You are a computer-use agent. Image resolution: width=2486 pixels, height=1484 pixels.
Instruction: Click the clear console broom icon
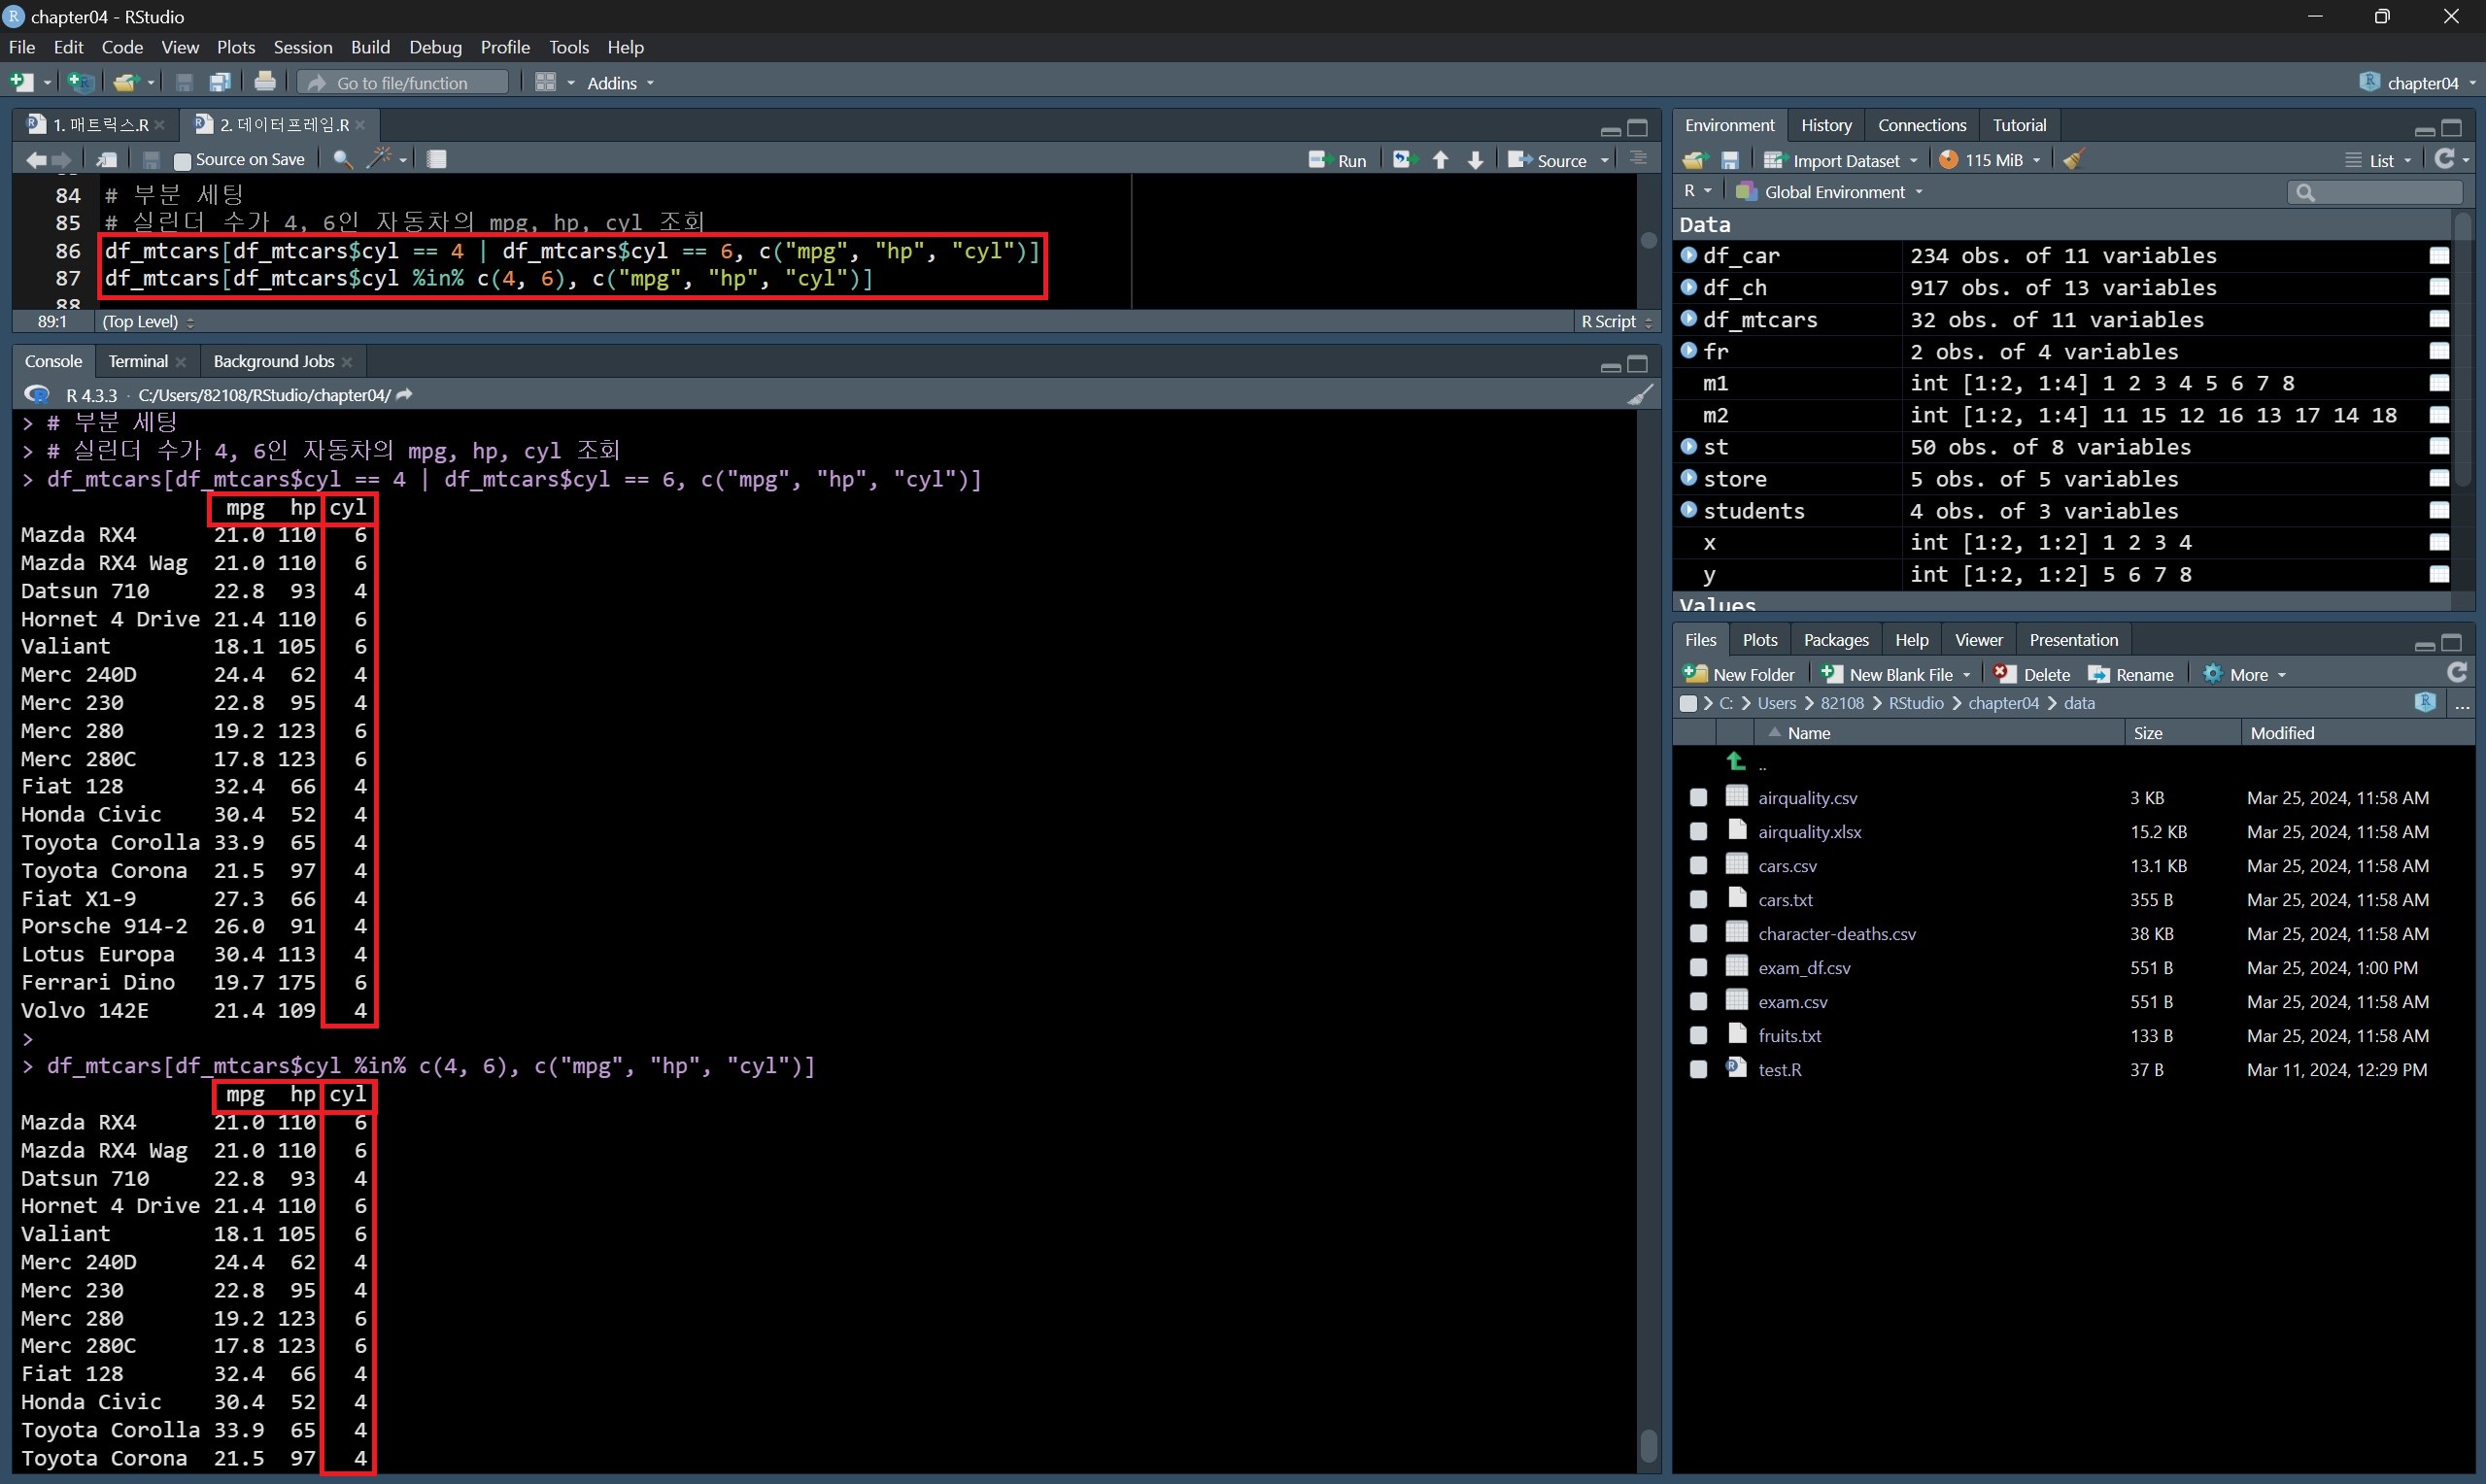pyautogui.click(x=1639, y=395)
